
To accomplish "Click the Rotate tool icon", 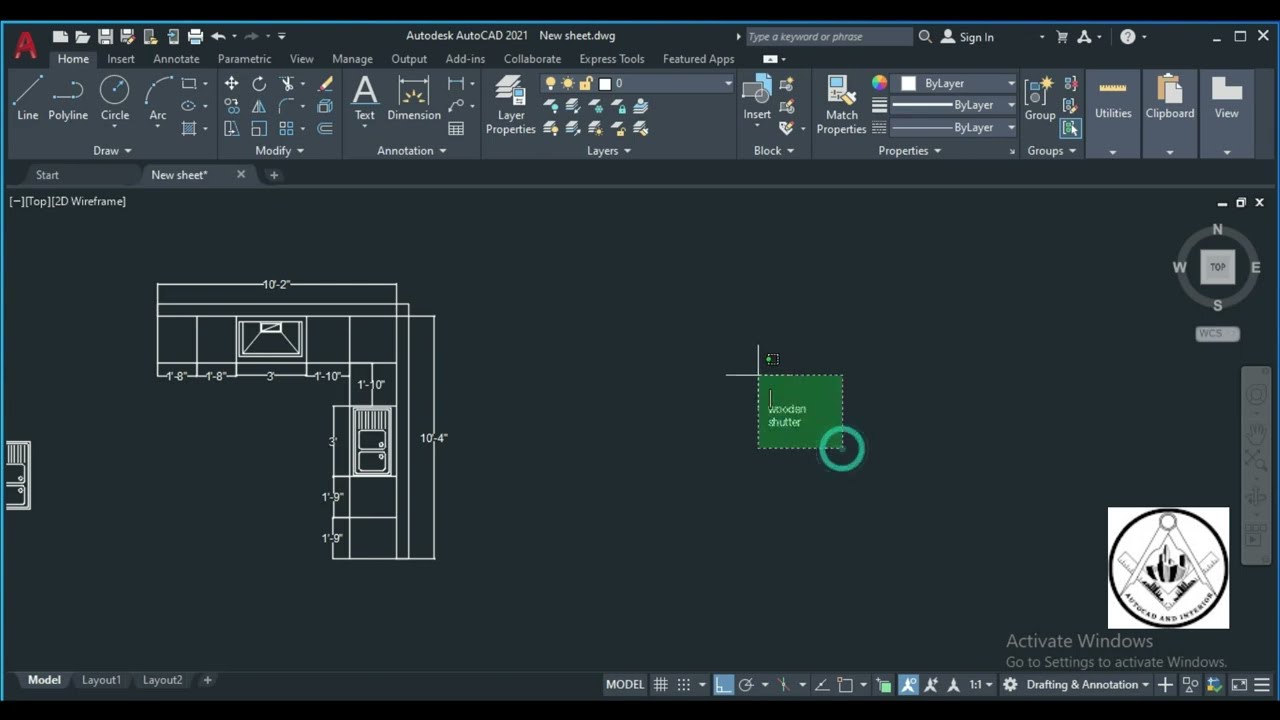I will 259,84.
